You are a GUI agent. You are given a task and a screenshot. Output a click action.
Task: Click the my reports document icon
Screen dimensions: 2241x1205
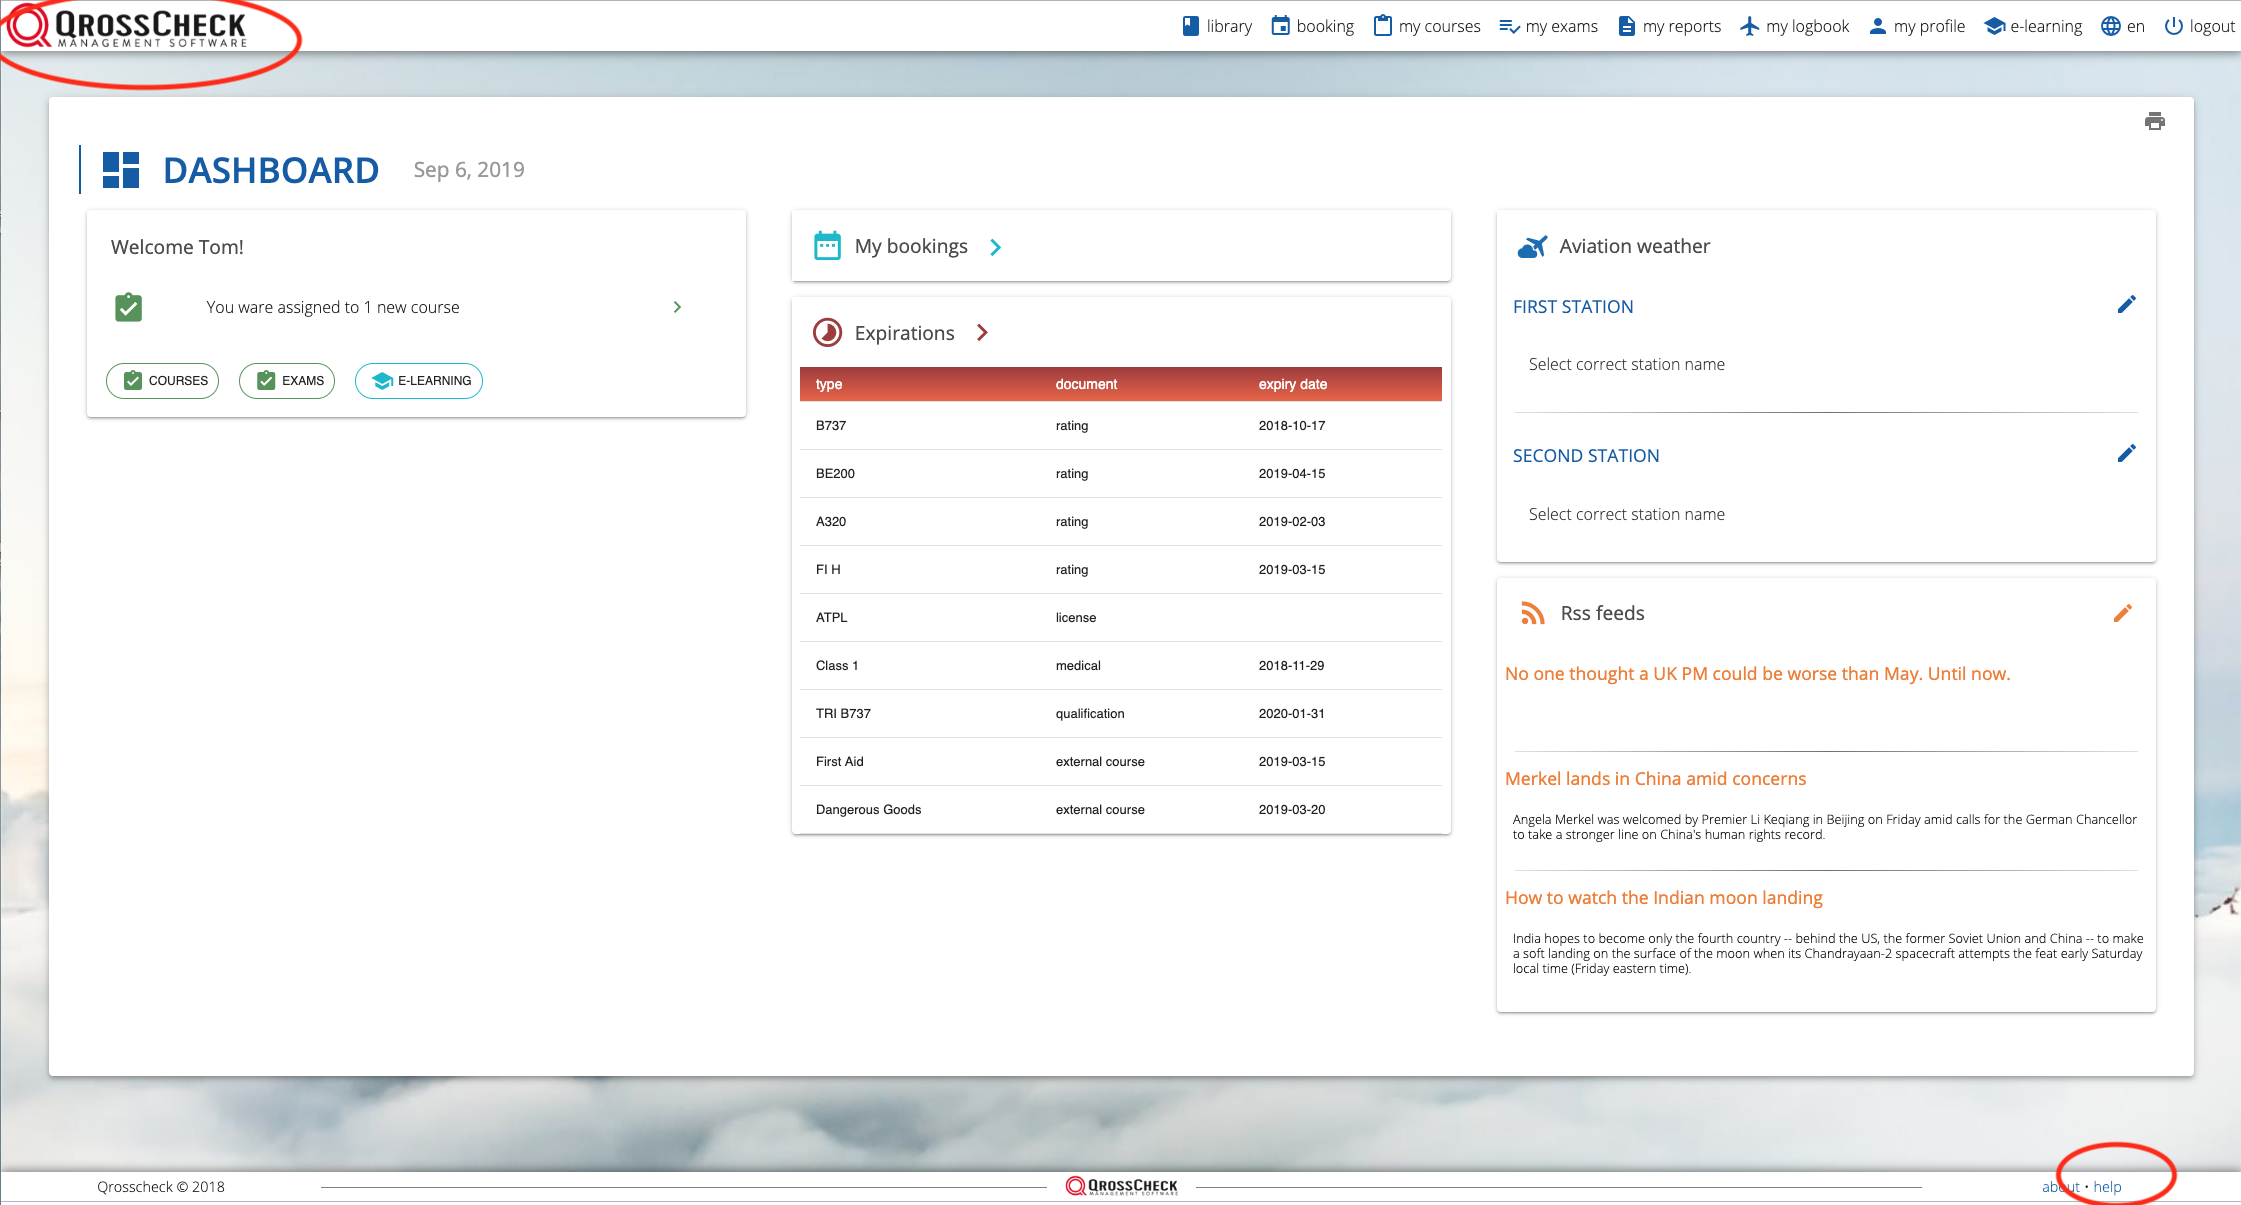1627,26
